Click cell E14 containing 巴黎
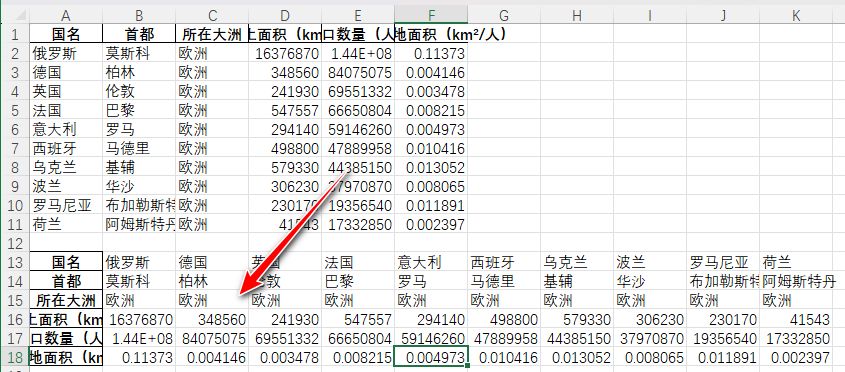This screenshot has width=845, height=372. pyautogui.click(x=358, y=281)
